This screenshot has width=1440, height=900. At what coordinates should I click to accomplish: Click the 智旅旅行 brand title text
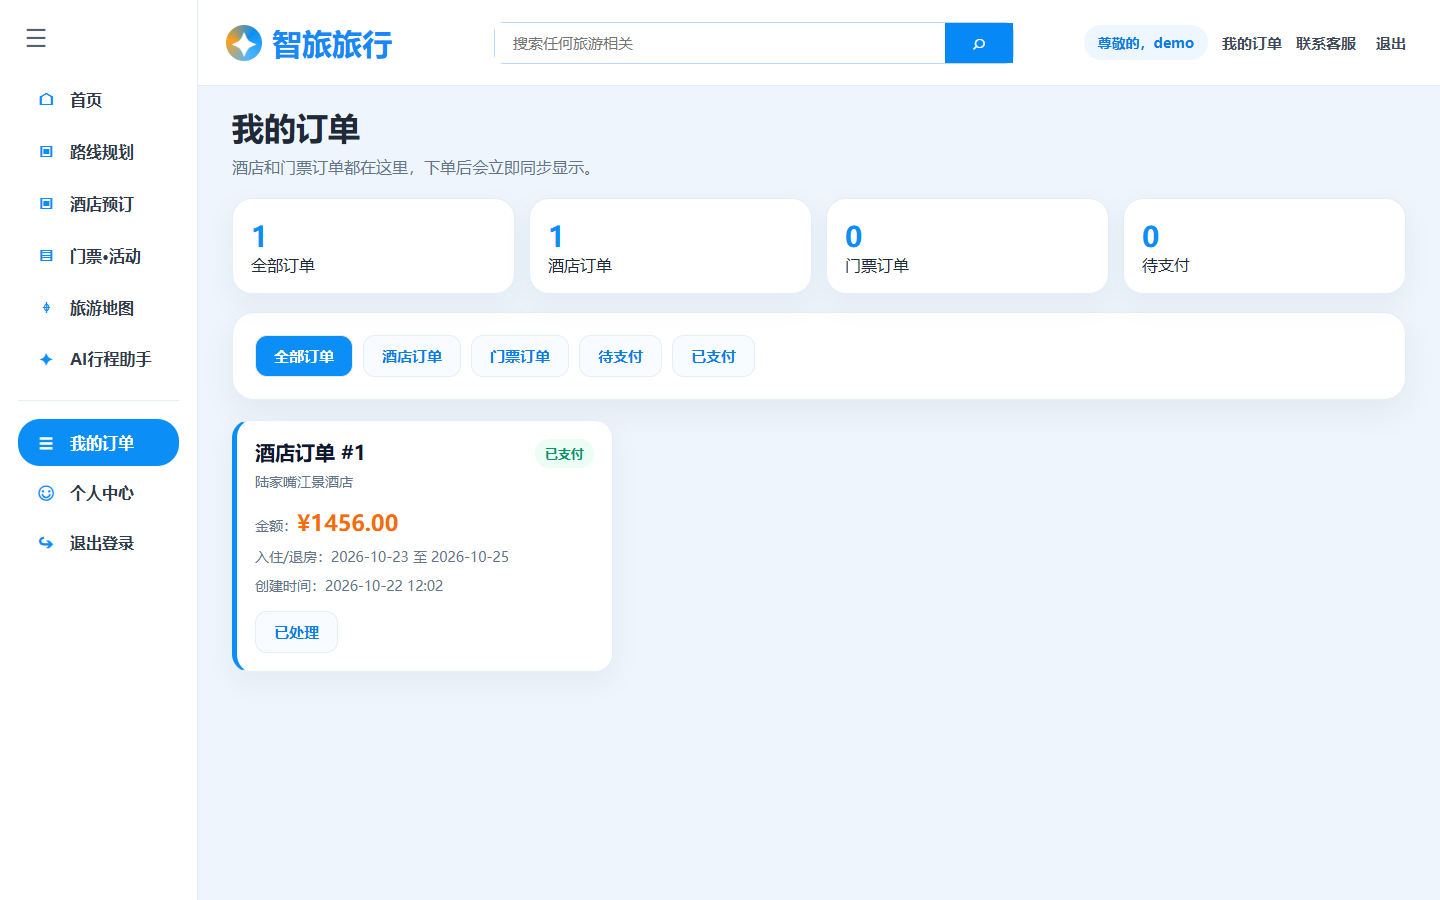pyautogui.click(x=332, y=44)
